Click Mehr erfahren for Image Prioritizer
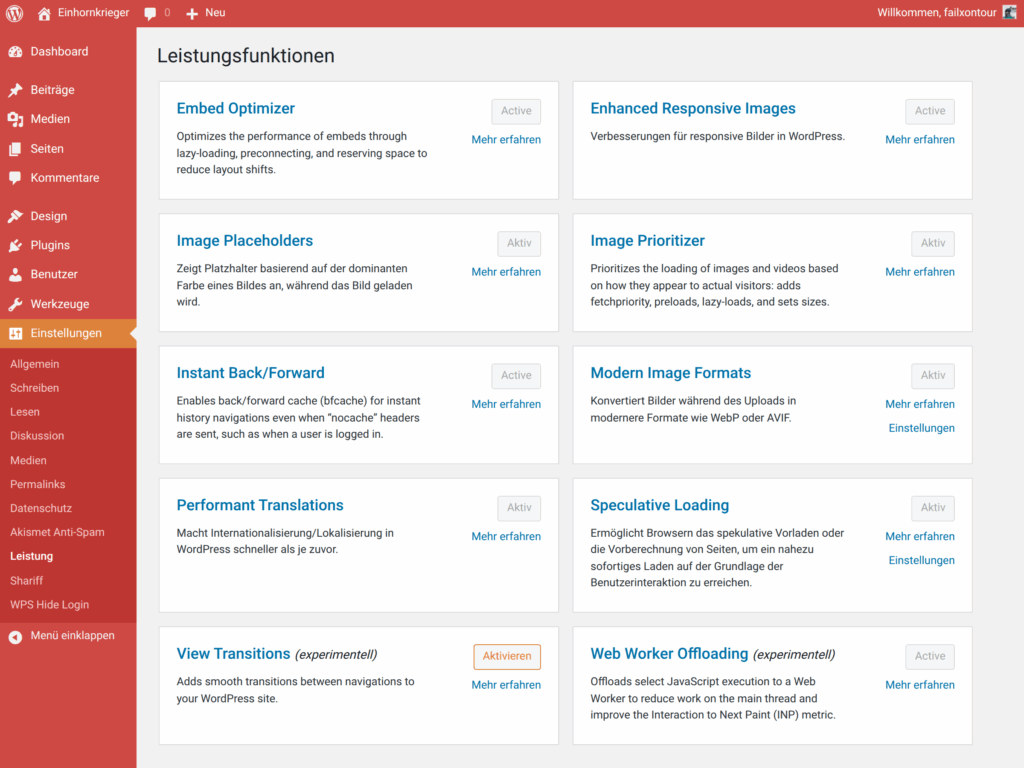Viewport: 1024px width, 768px height. click(x=920, y=272)
